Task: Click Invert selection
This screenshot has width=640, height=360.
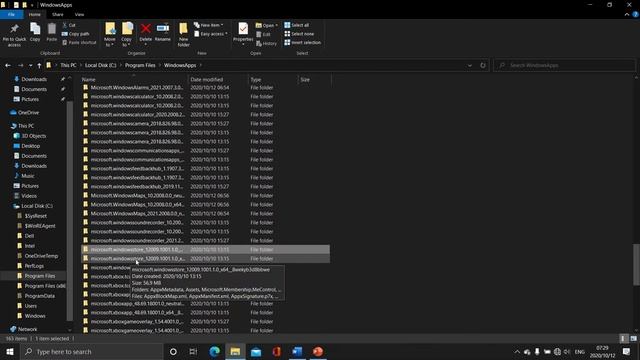Action: [x=302, y=42]
